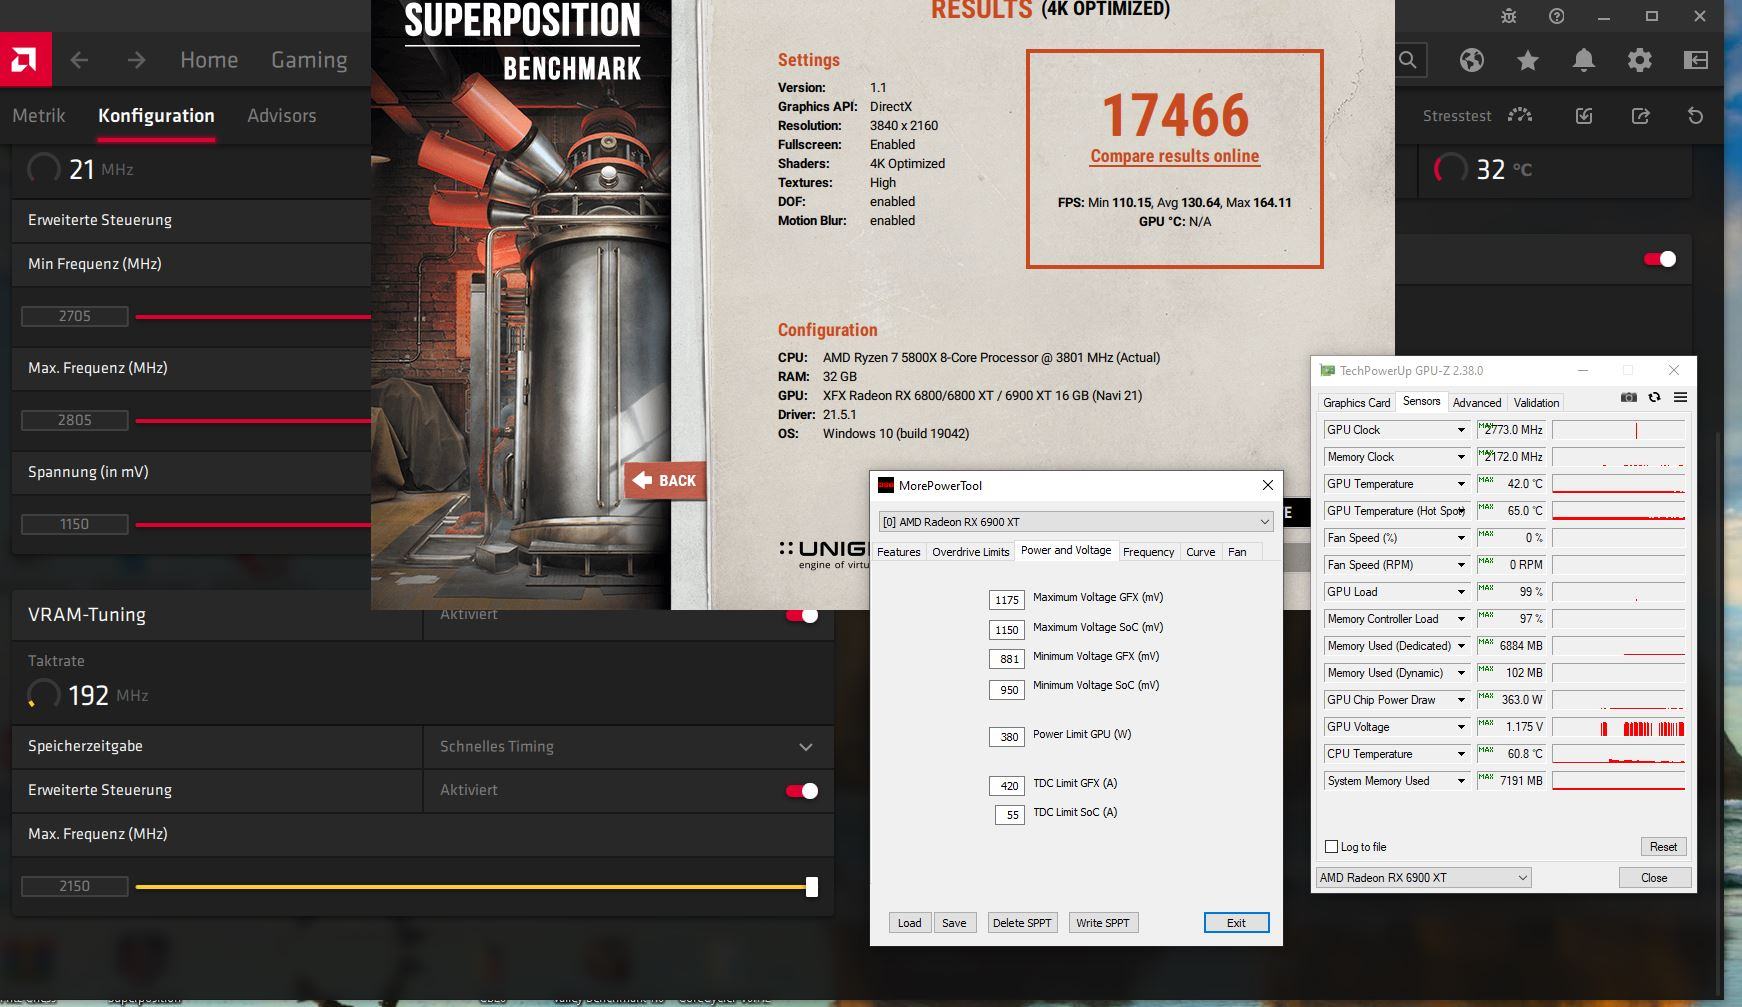This screenshot has width=1742, height=1007.
Task: Click Compare results online link
Action: click(x=1174, y=156)
